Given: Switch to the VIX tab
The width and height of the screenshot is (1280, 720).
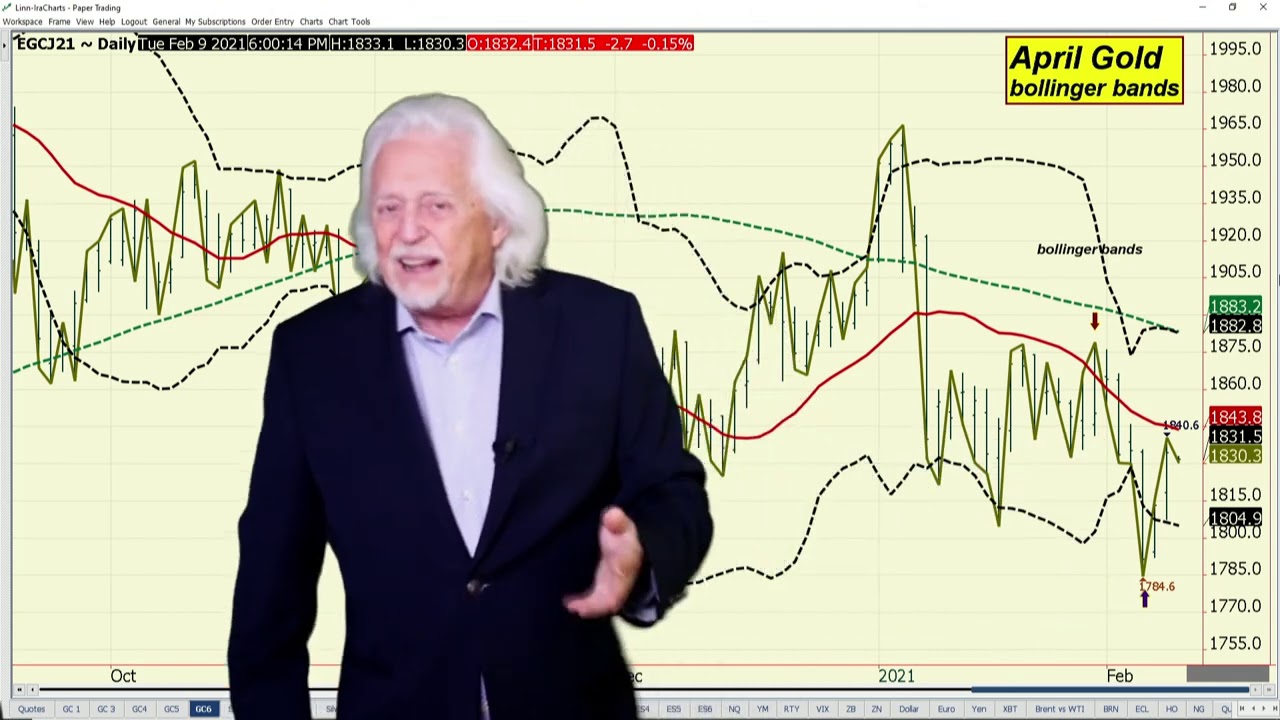Looking at the screenshot, I should 822,709.
